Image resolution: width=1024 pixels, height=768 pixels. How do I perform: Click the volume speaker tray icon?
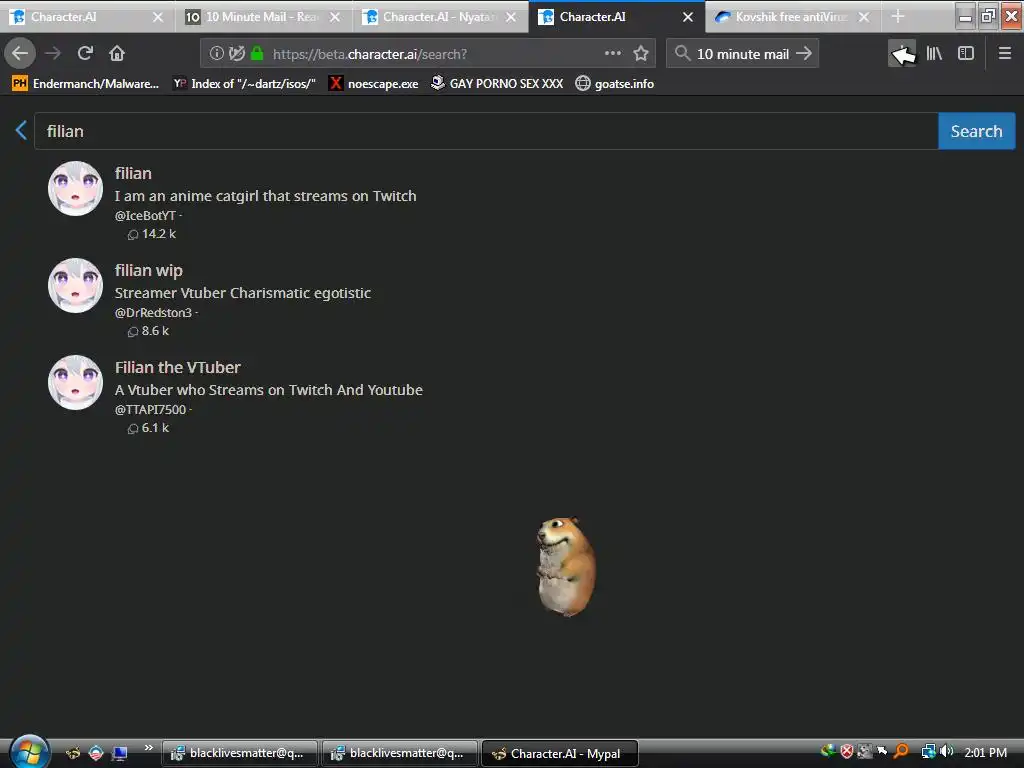point(947,752)
